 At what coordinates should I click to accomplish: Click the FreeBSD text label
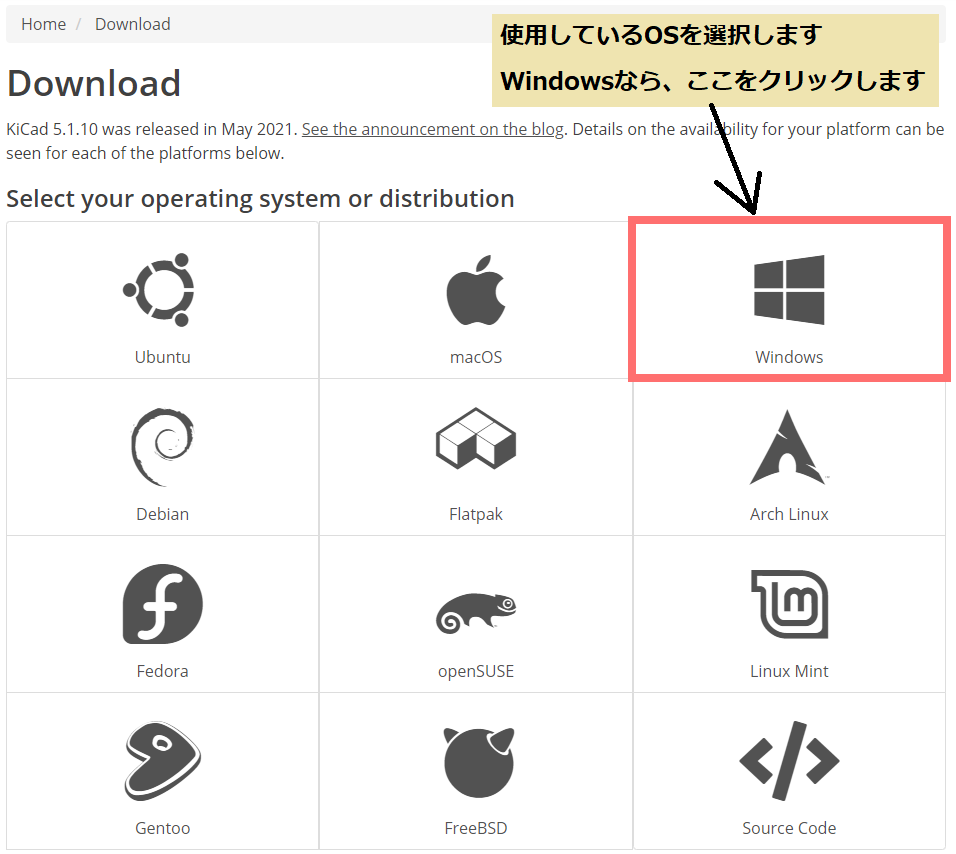pyautogui.click(x=476, y=828)
